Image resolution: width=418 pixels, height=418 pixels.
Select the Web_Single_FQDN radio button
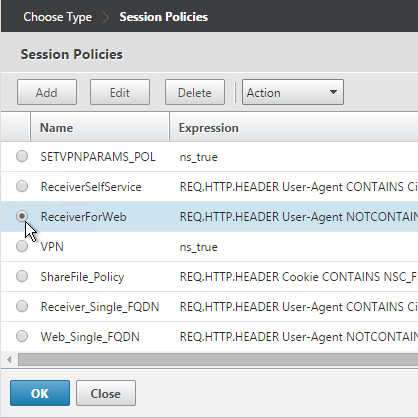point(22,336)
